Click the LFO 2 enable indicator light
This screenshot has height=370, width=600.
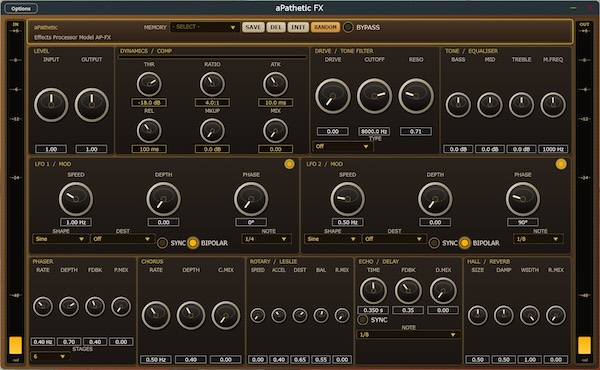561,164
